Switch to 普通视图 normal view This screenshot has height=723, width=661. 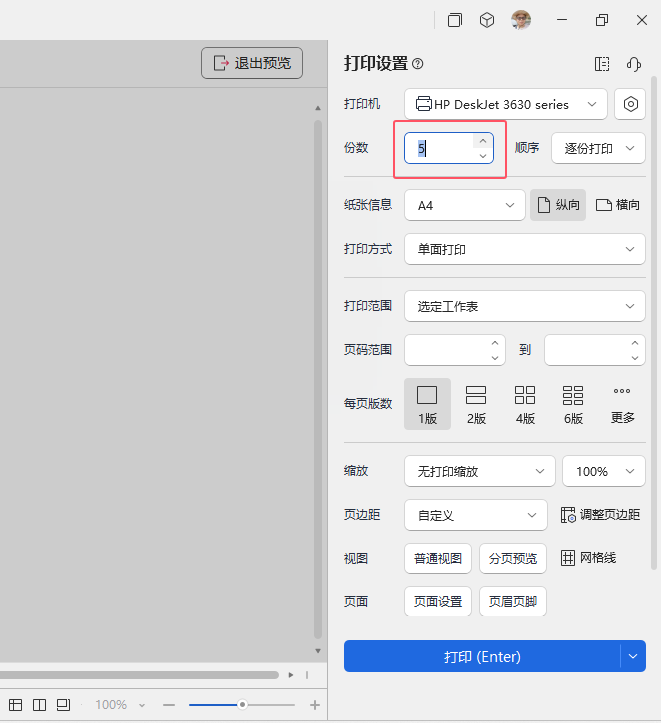click(x=438, y=558)
